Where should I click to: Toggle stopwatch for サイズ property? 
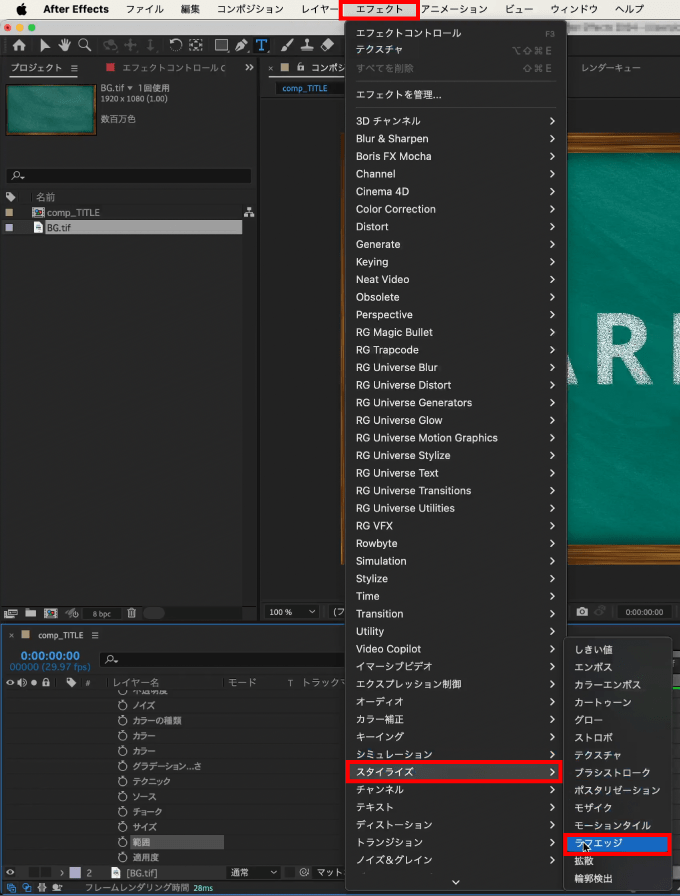[x=122, y=826]
